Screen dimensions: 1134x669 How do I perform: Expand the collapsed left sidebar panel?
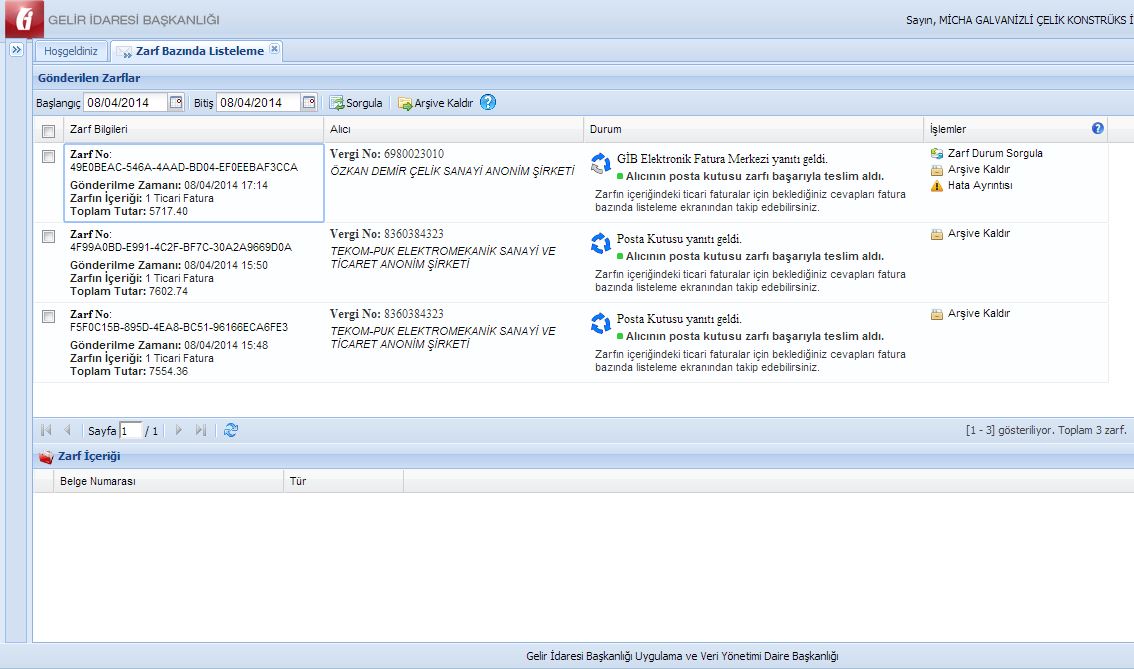(16, 50)
